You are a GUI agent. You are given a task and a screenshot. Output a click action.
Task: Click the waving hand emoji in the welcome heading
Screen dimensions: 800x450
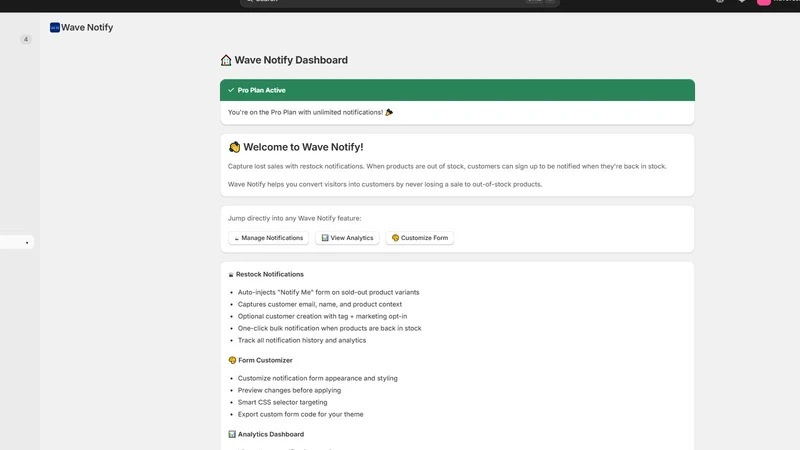[234, 147]
